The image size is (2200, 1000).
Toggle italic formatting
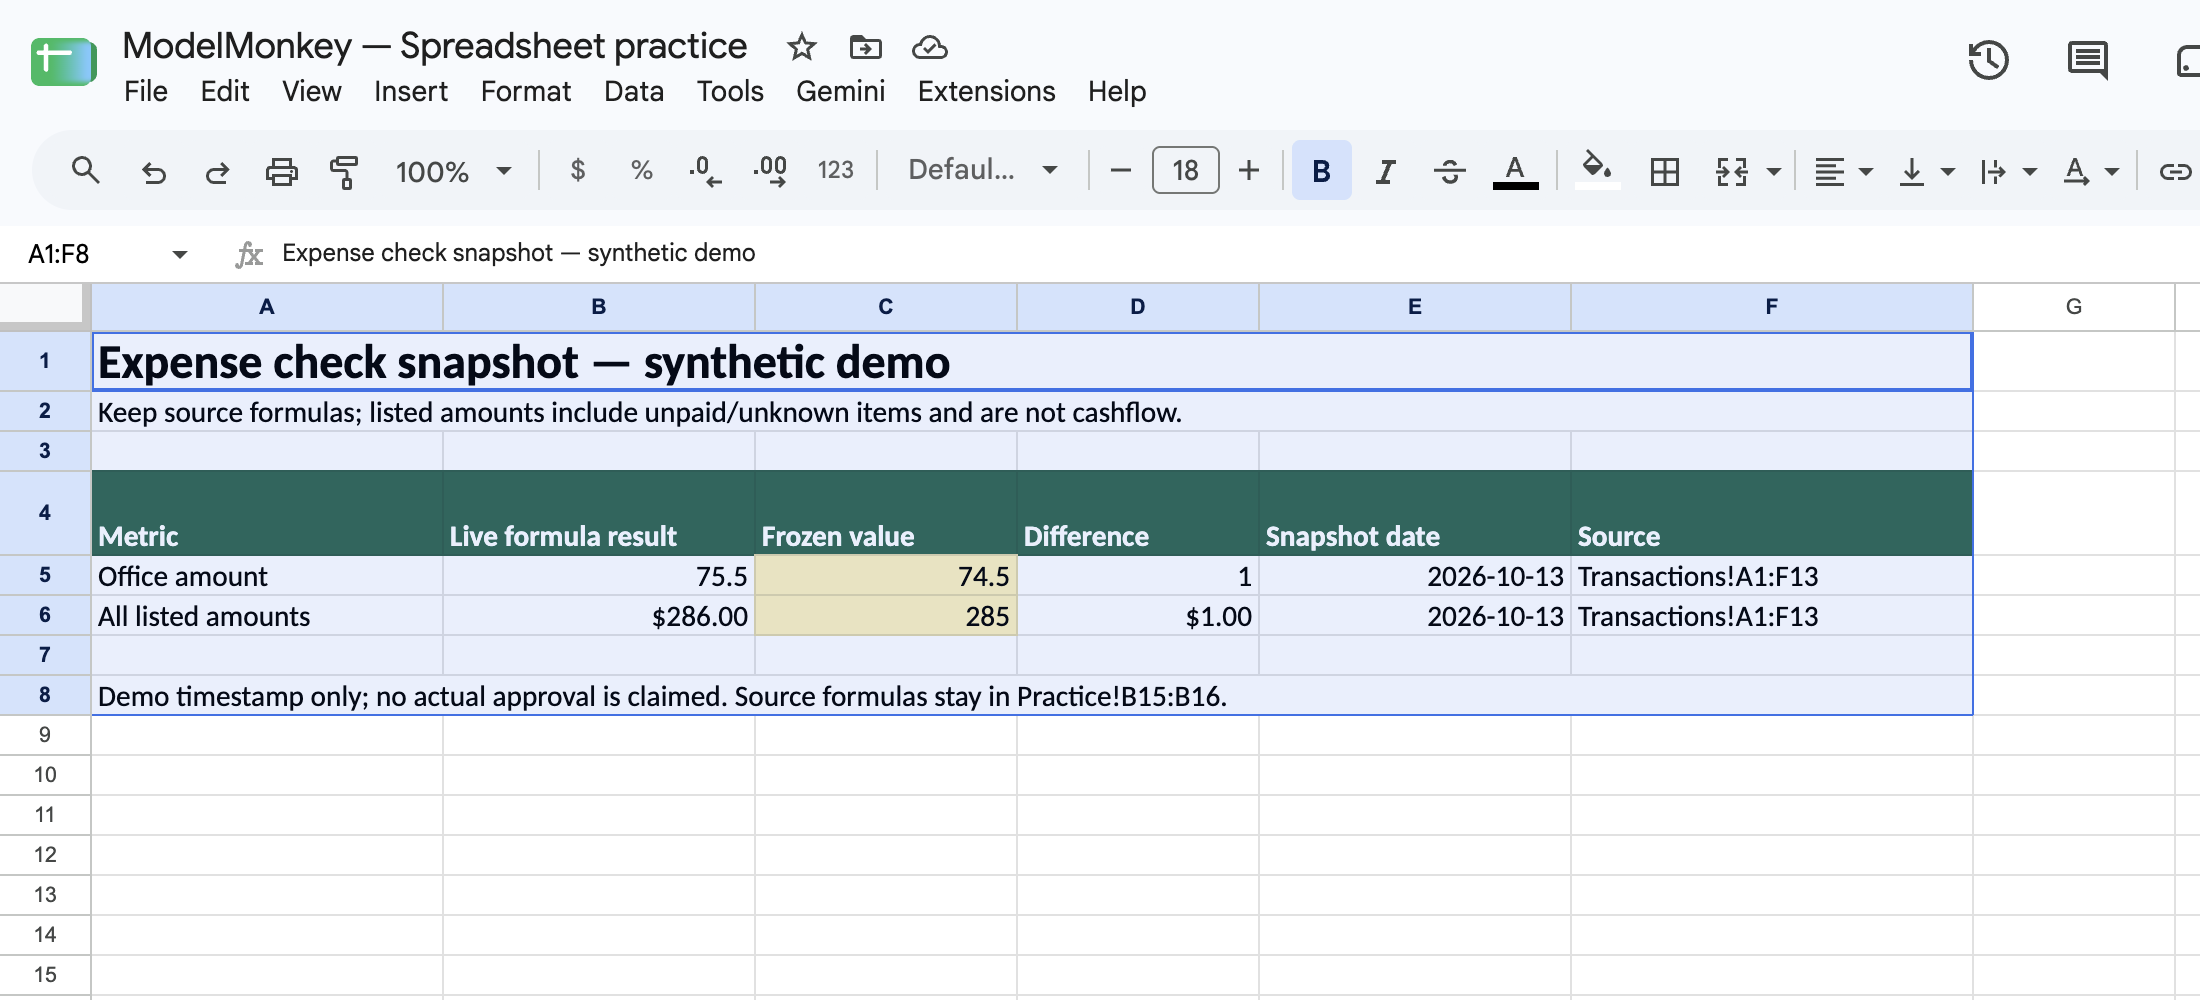[1385, 172]
